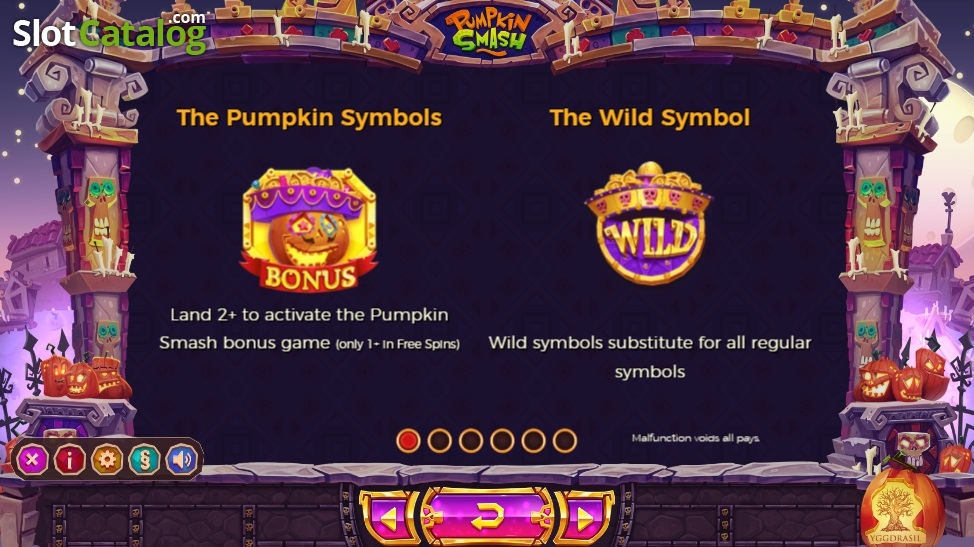Open settings via orange gear icon
The image size is (974, 547).
point(107,460)
